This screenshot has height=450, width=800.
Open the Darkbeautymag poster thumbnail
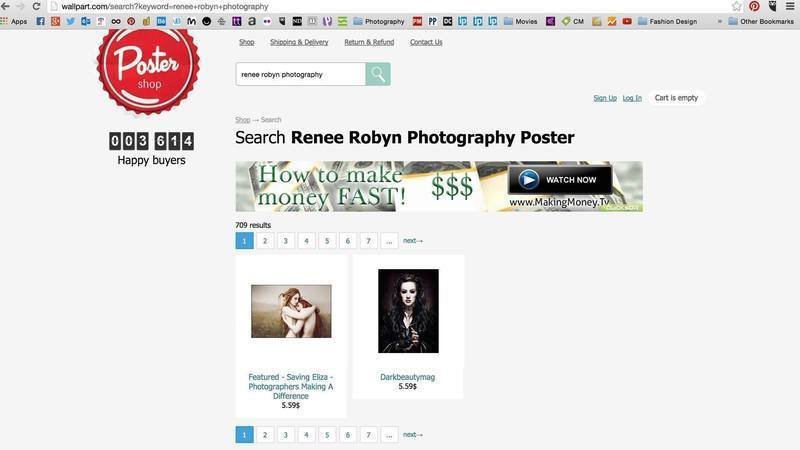(408, 311)
